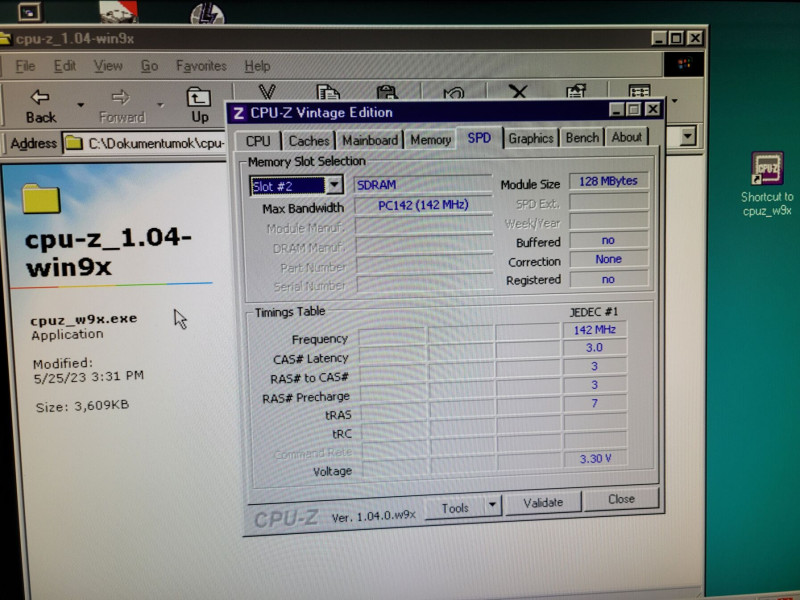Viewport: 800px width, 600px height.
Task: Select the cpuz_w9x.exe file name text
Action: click(x=84, y=319)
